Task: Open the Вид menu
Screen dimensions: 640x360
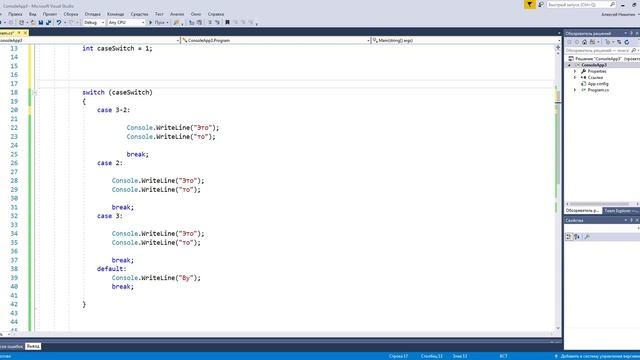Action: (32, 14)
